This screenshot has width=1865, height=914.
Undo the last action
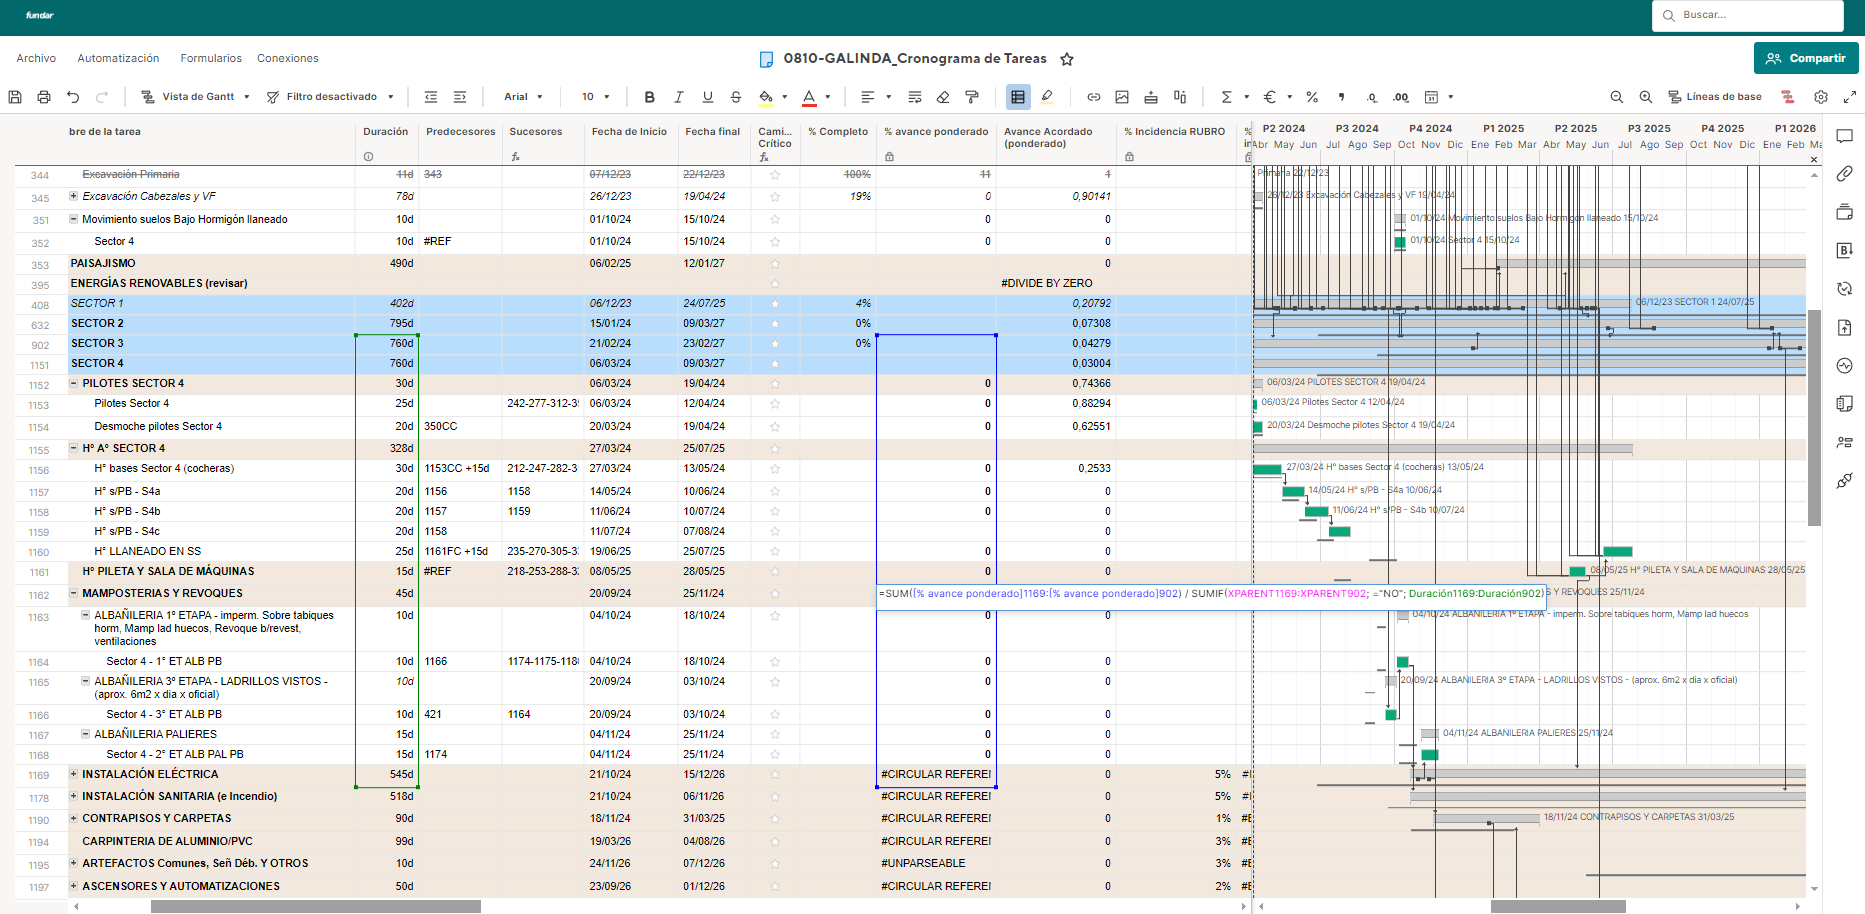point(73,97)
